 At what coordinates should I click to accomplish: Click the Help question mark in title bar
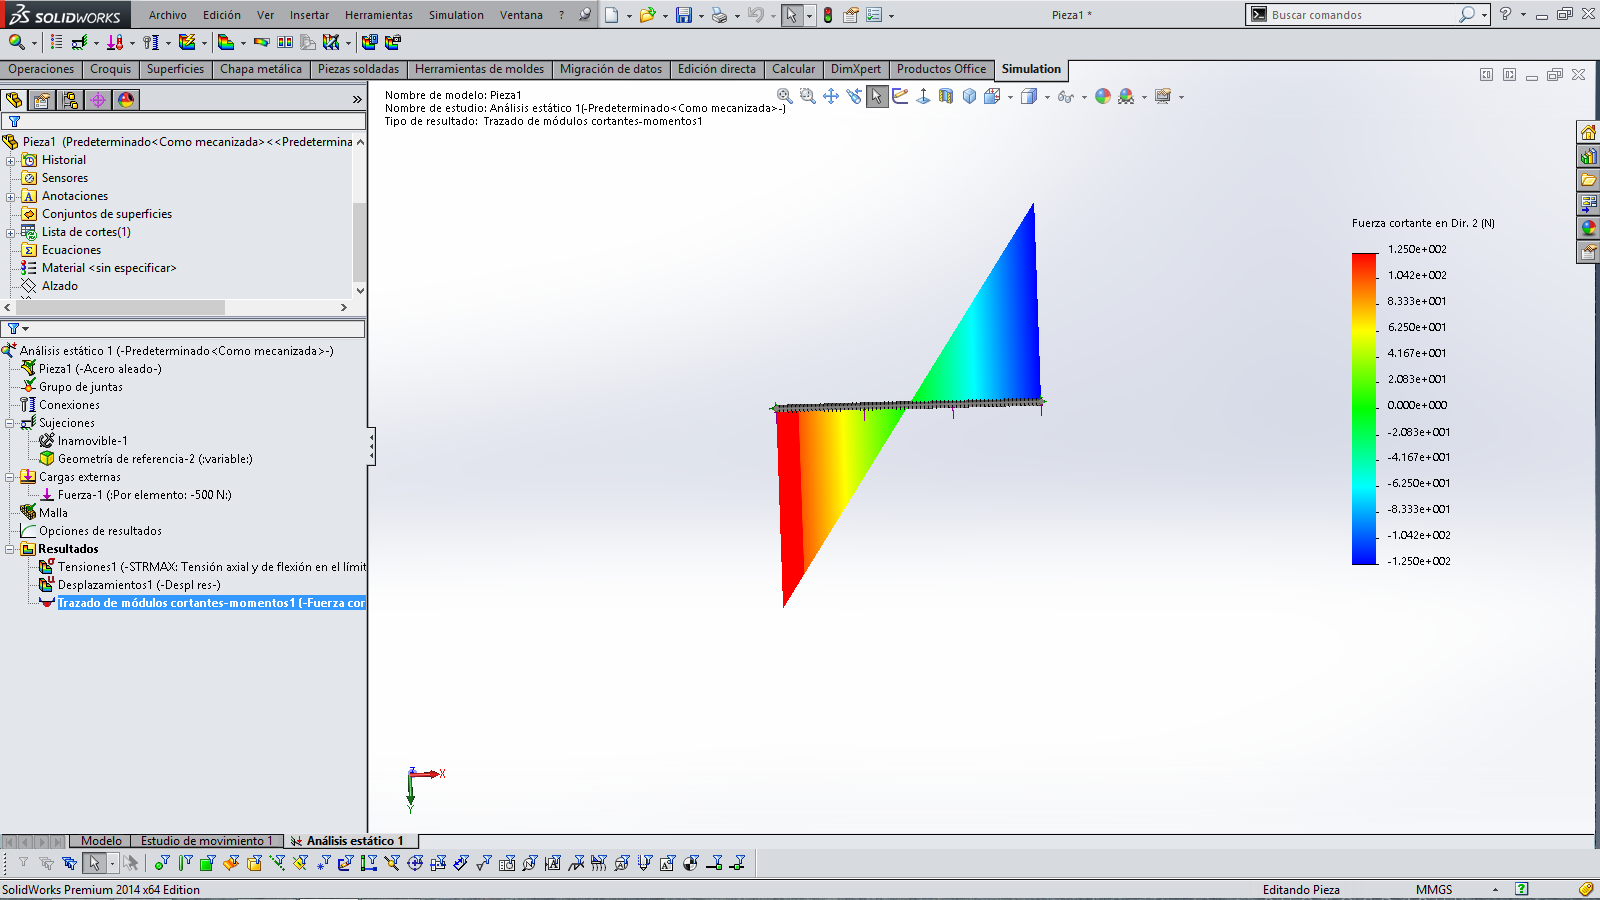[1505, 14]
